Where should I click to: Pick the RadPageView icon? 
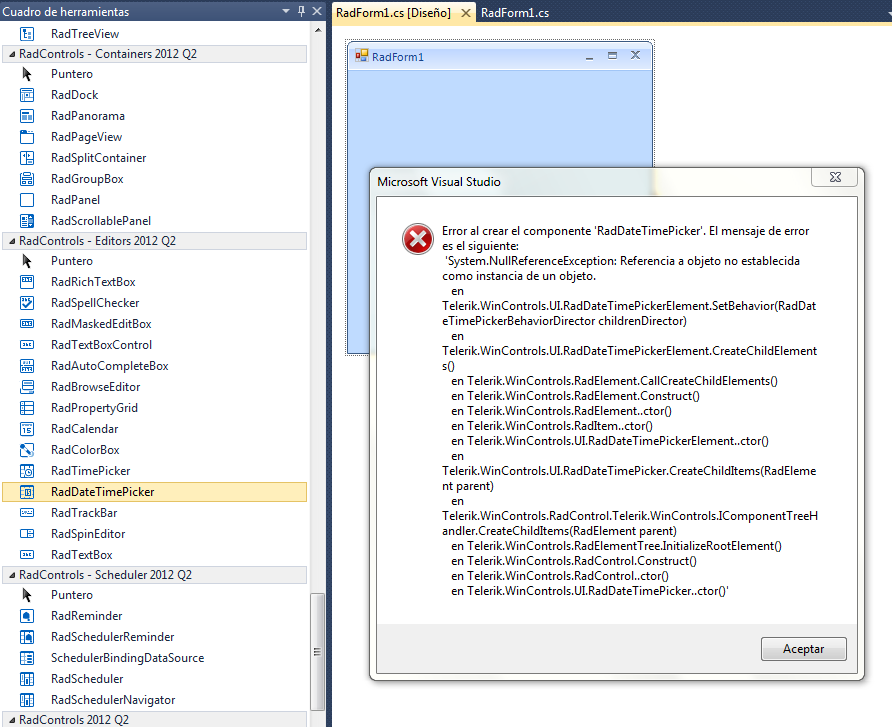pos(27,137)
